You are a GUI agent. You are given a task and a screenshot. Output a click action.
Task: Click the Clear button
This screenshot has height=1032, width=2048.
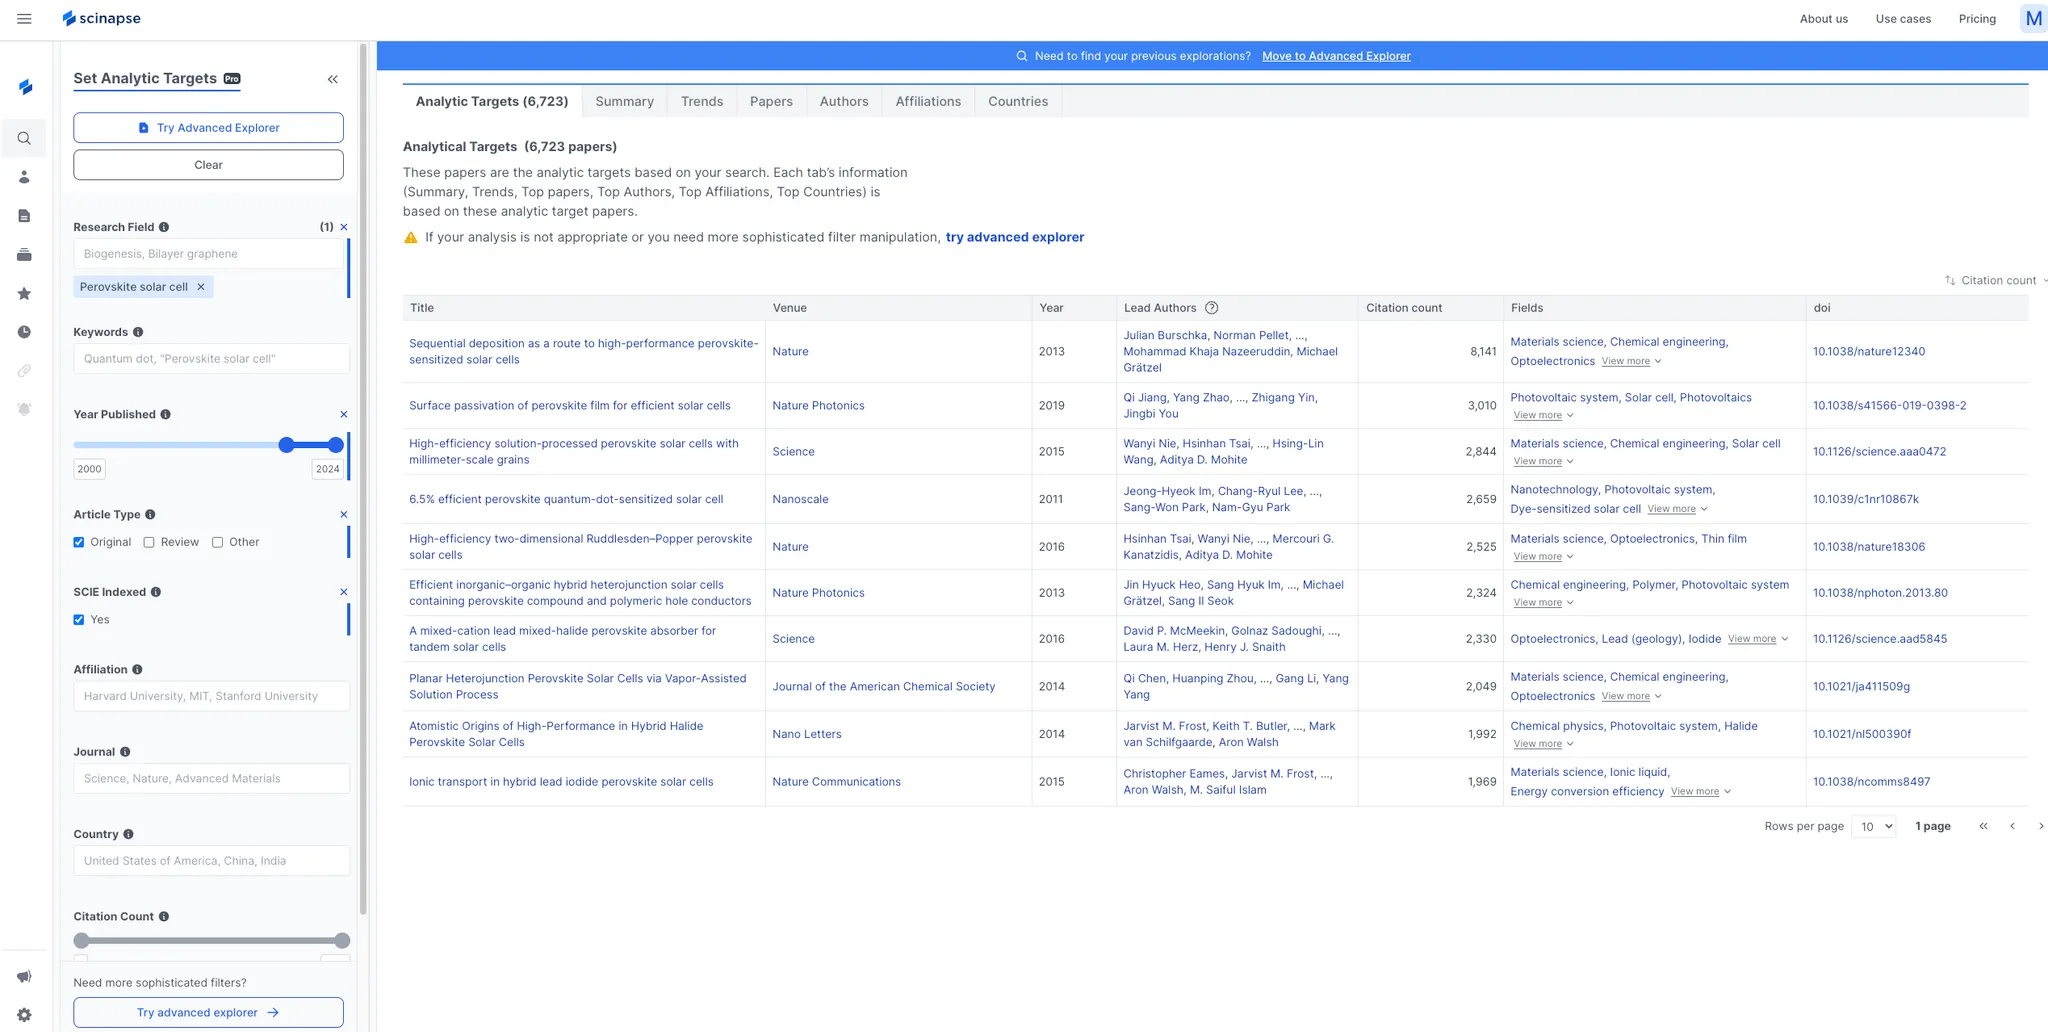click(x=208, y=165)
